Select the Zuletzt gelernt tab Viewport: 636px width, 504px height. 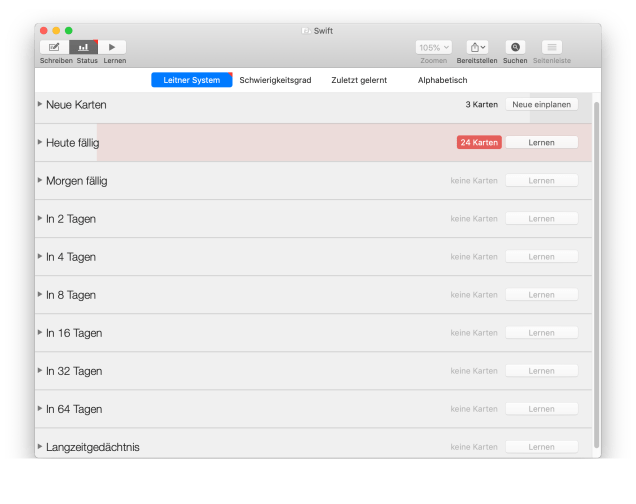tap(359, 80)
